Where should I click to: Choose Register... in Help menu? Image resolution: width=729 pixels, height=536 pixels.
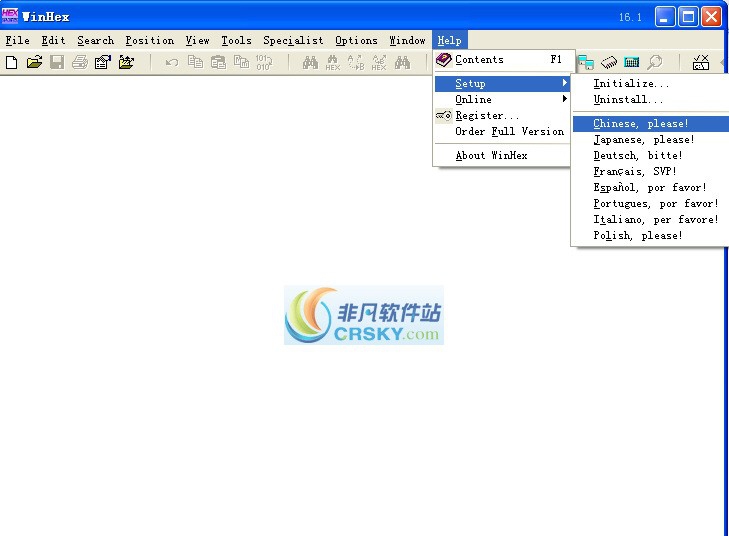click(502, 115)
